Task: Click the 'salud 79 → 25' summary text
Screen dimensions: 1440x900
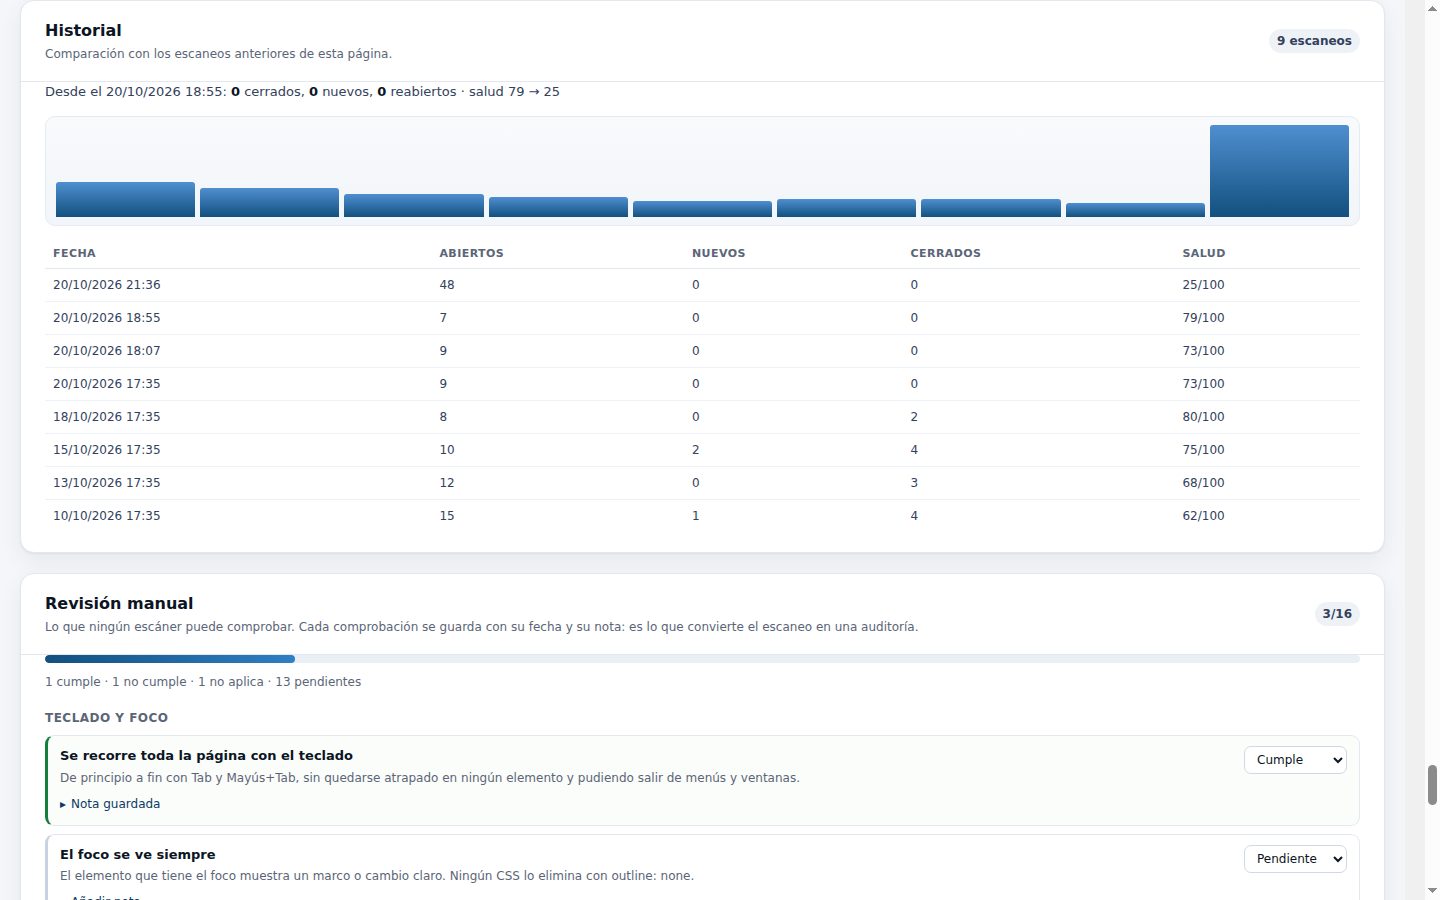Action: (514, 92)
